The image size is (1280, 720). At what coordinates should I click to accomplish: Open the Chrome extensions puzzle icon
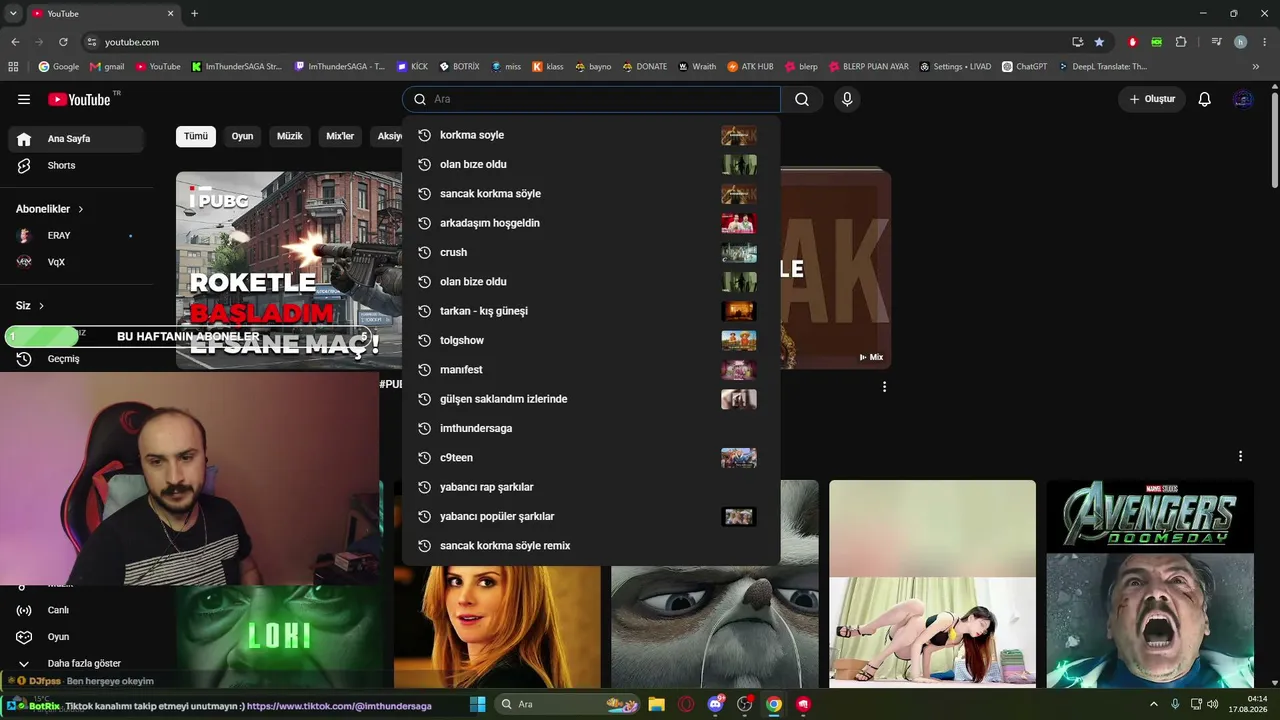[1181, 42]
